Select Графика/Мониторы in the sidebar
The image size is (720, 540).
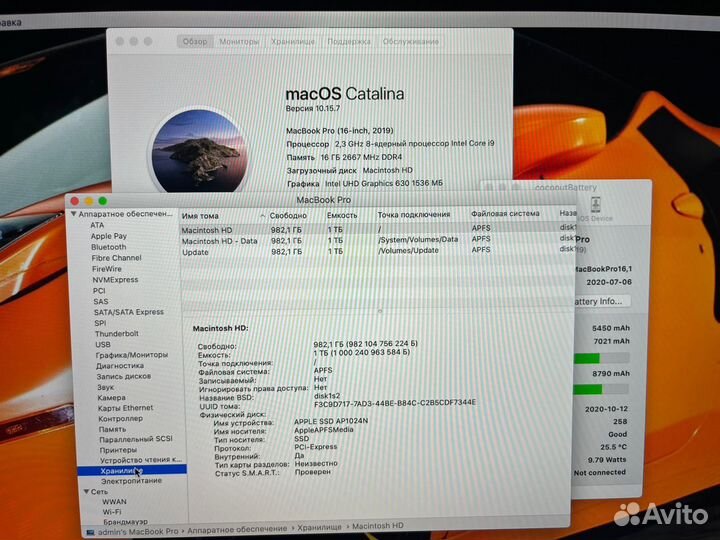[132, 355]
